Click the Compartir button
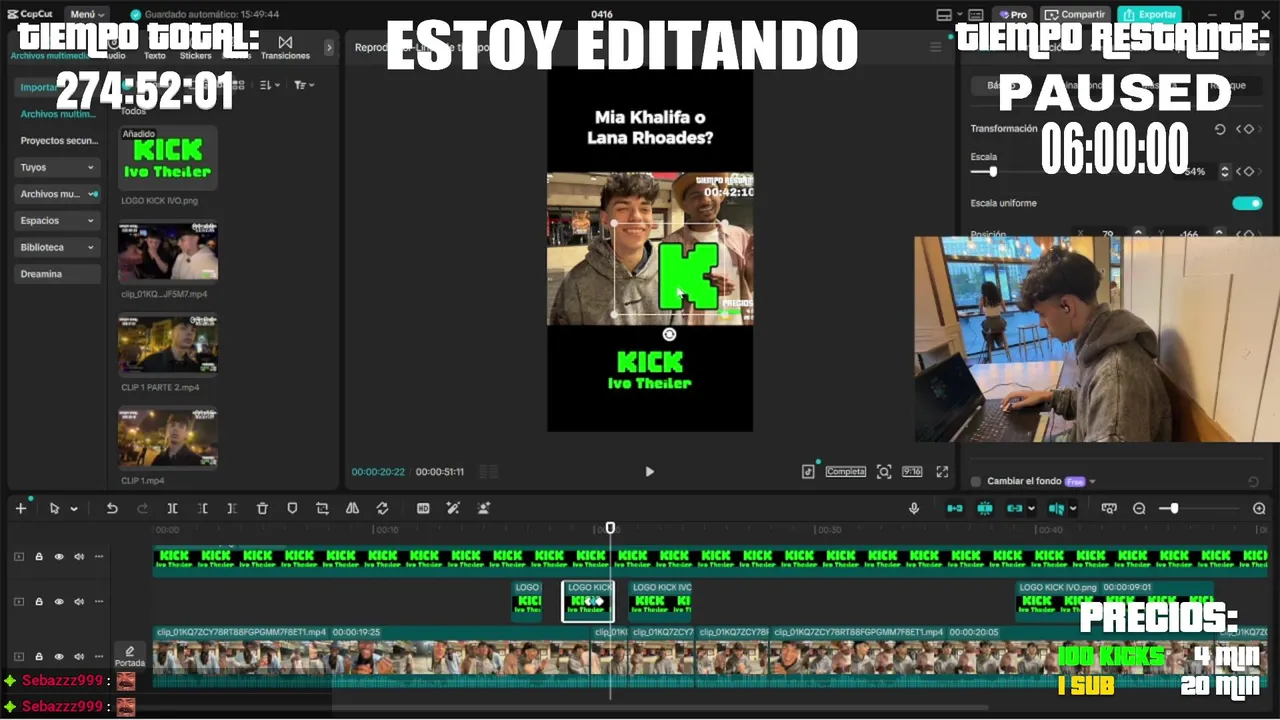The width and height of the screenshot is (1280, 720). click(1075, 15)
